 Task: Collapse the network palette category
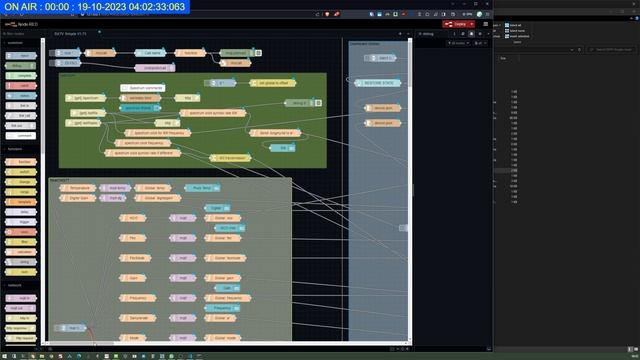pos(14,285)
